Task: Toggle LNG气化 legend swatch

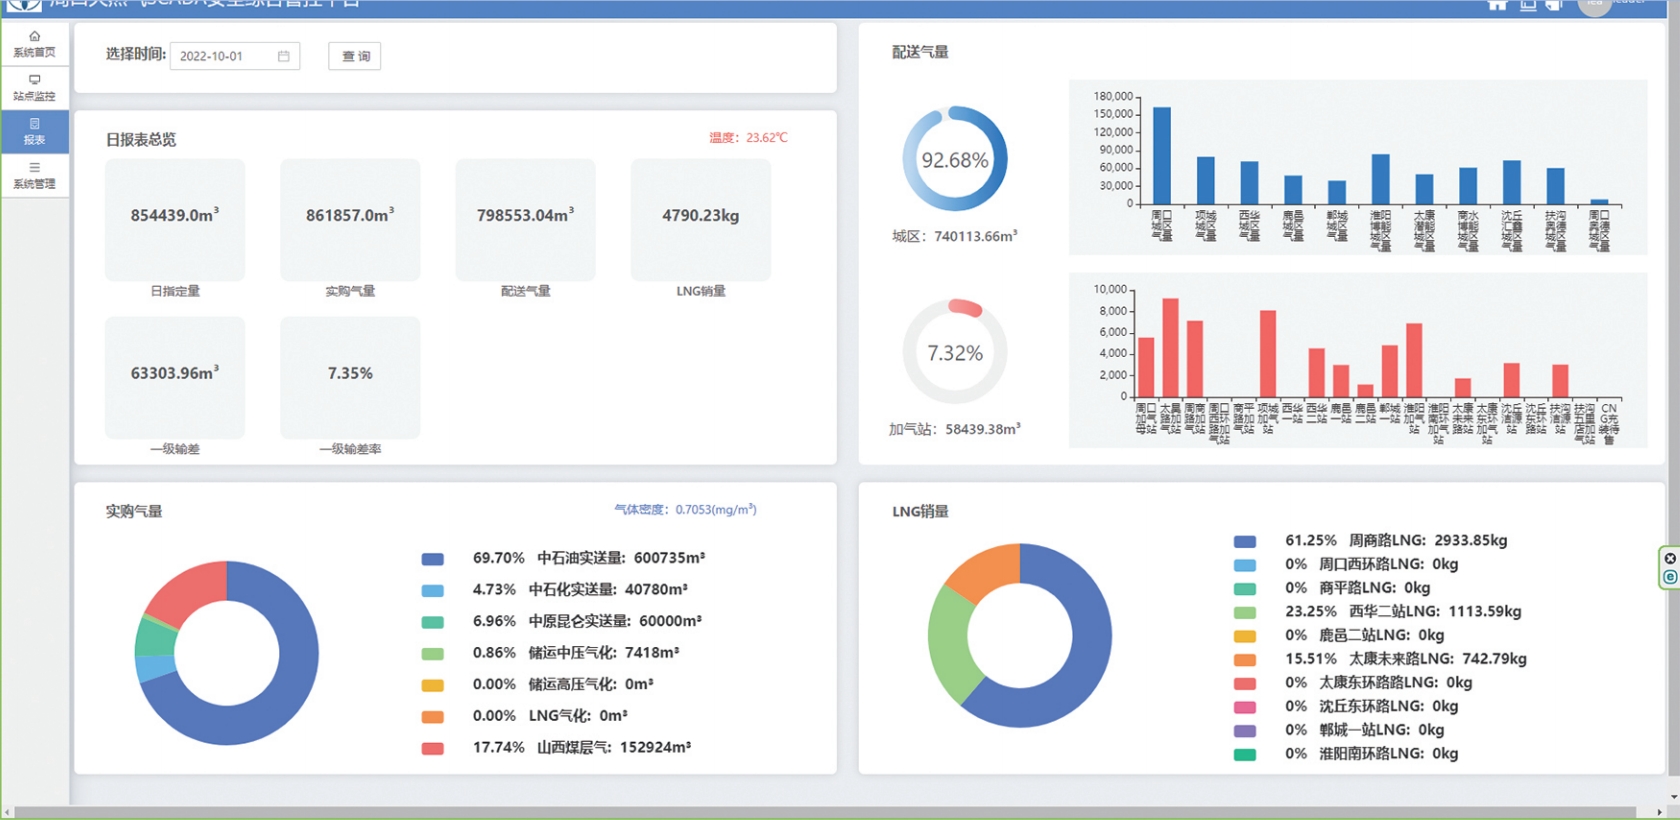Action: pyautogui.click(x=432, y=717)
